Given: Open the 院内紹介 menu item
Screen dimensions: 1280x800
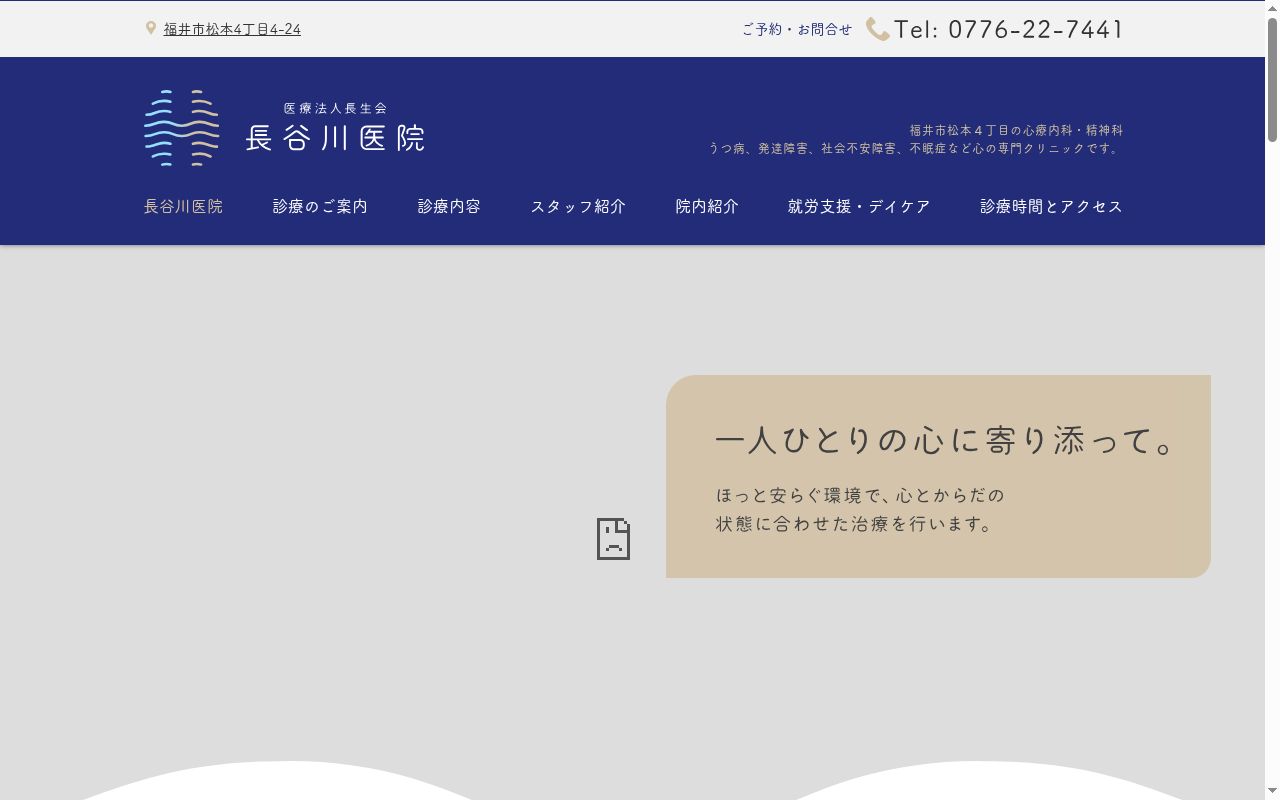Looking at the screenshot, I should [707, 206].
